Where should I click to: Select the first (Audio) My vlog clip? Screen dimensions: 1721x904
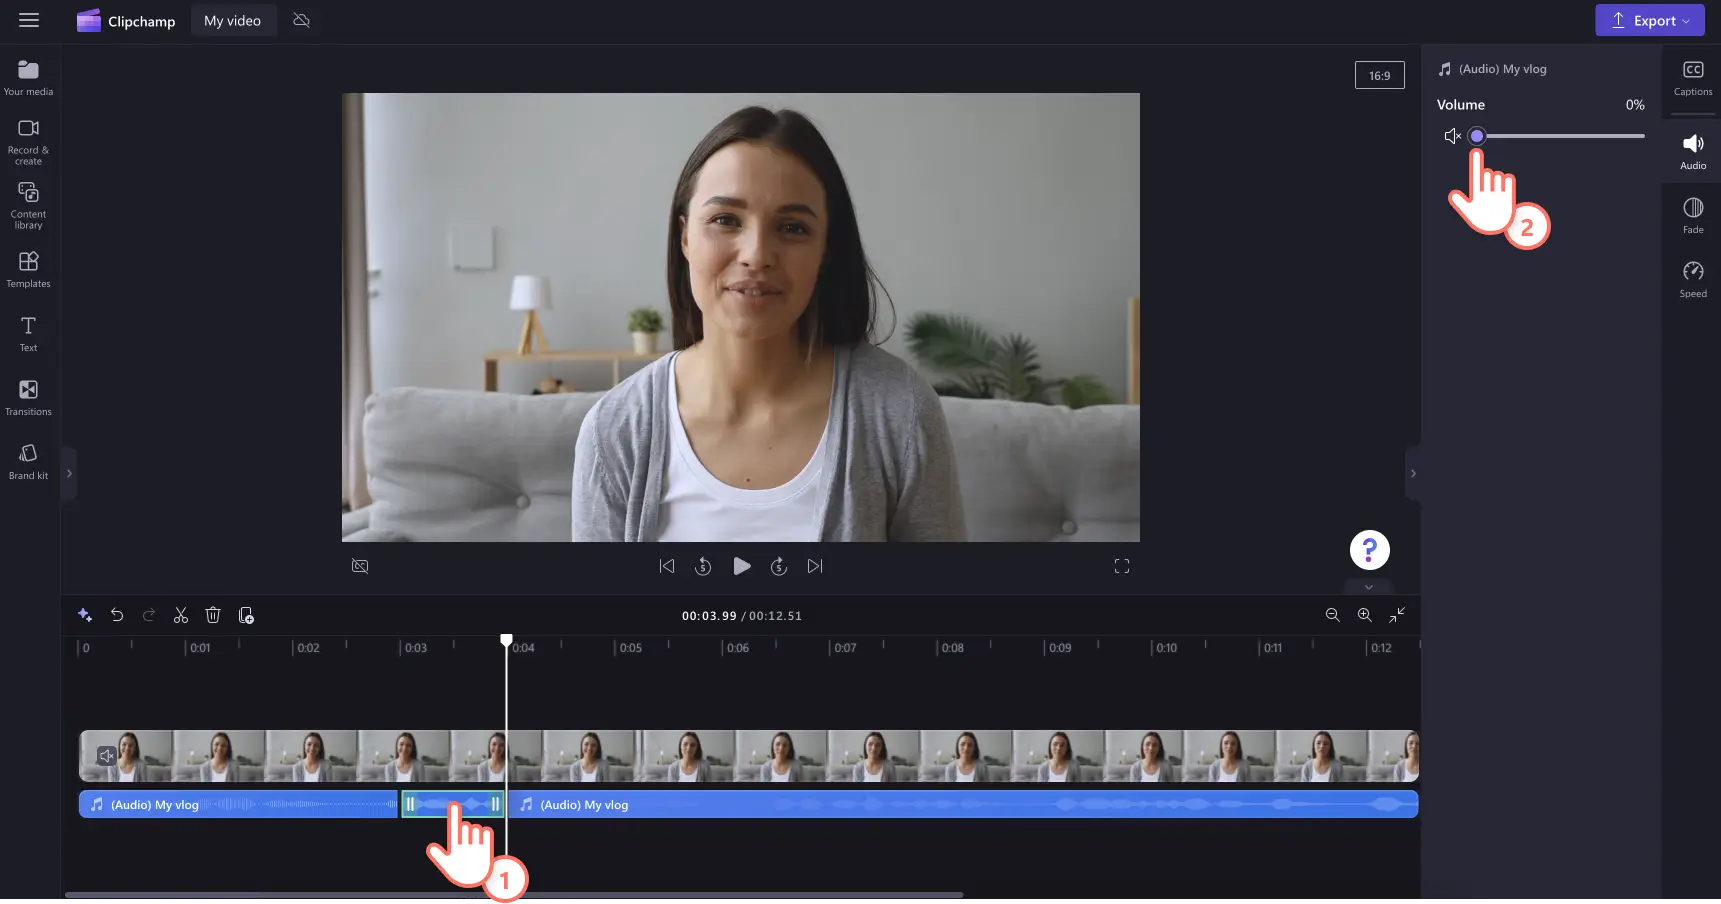pos(238,804)
